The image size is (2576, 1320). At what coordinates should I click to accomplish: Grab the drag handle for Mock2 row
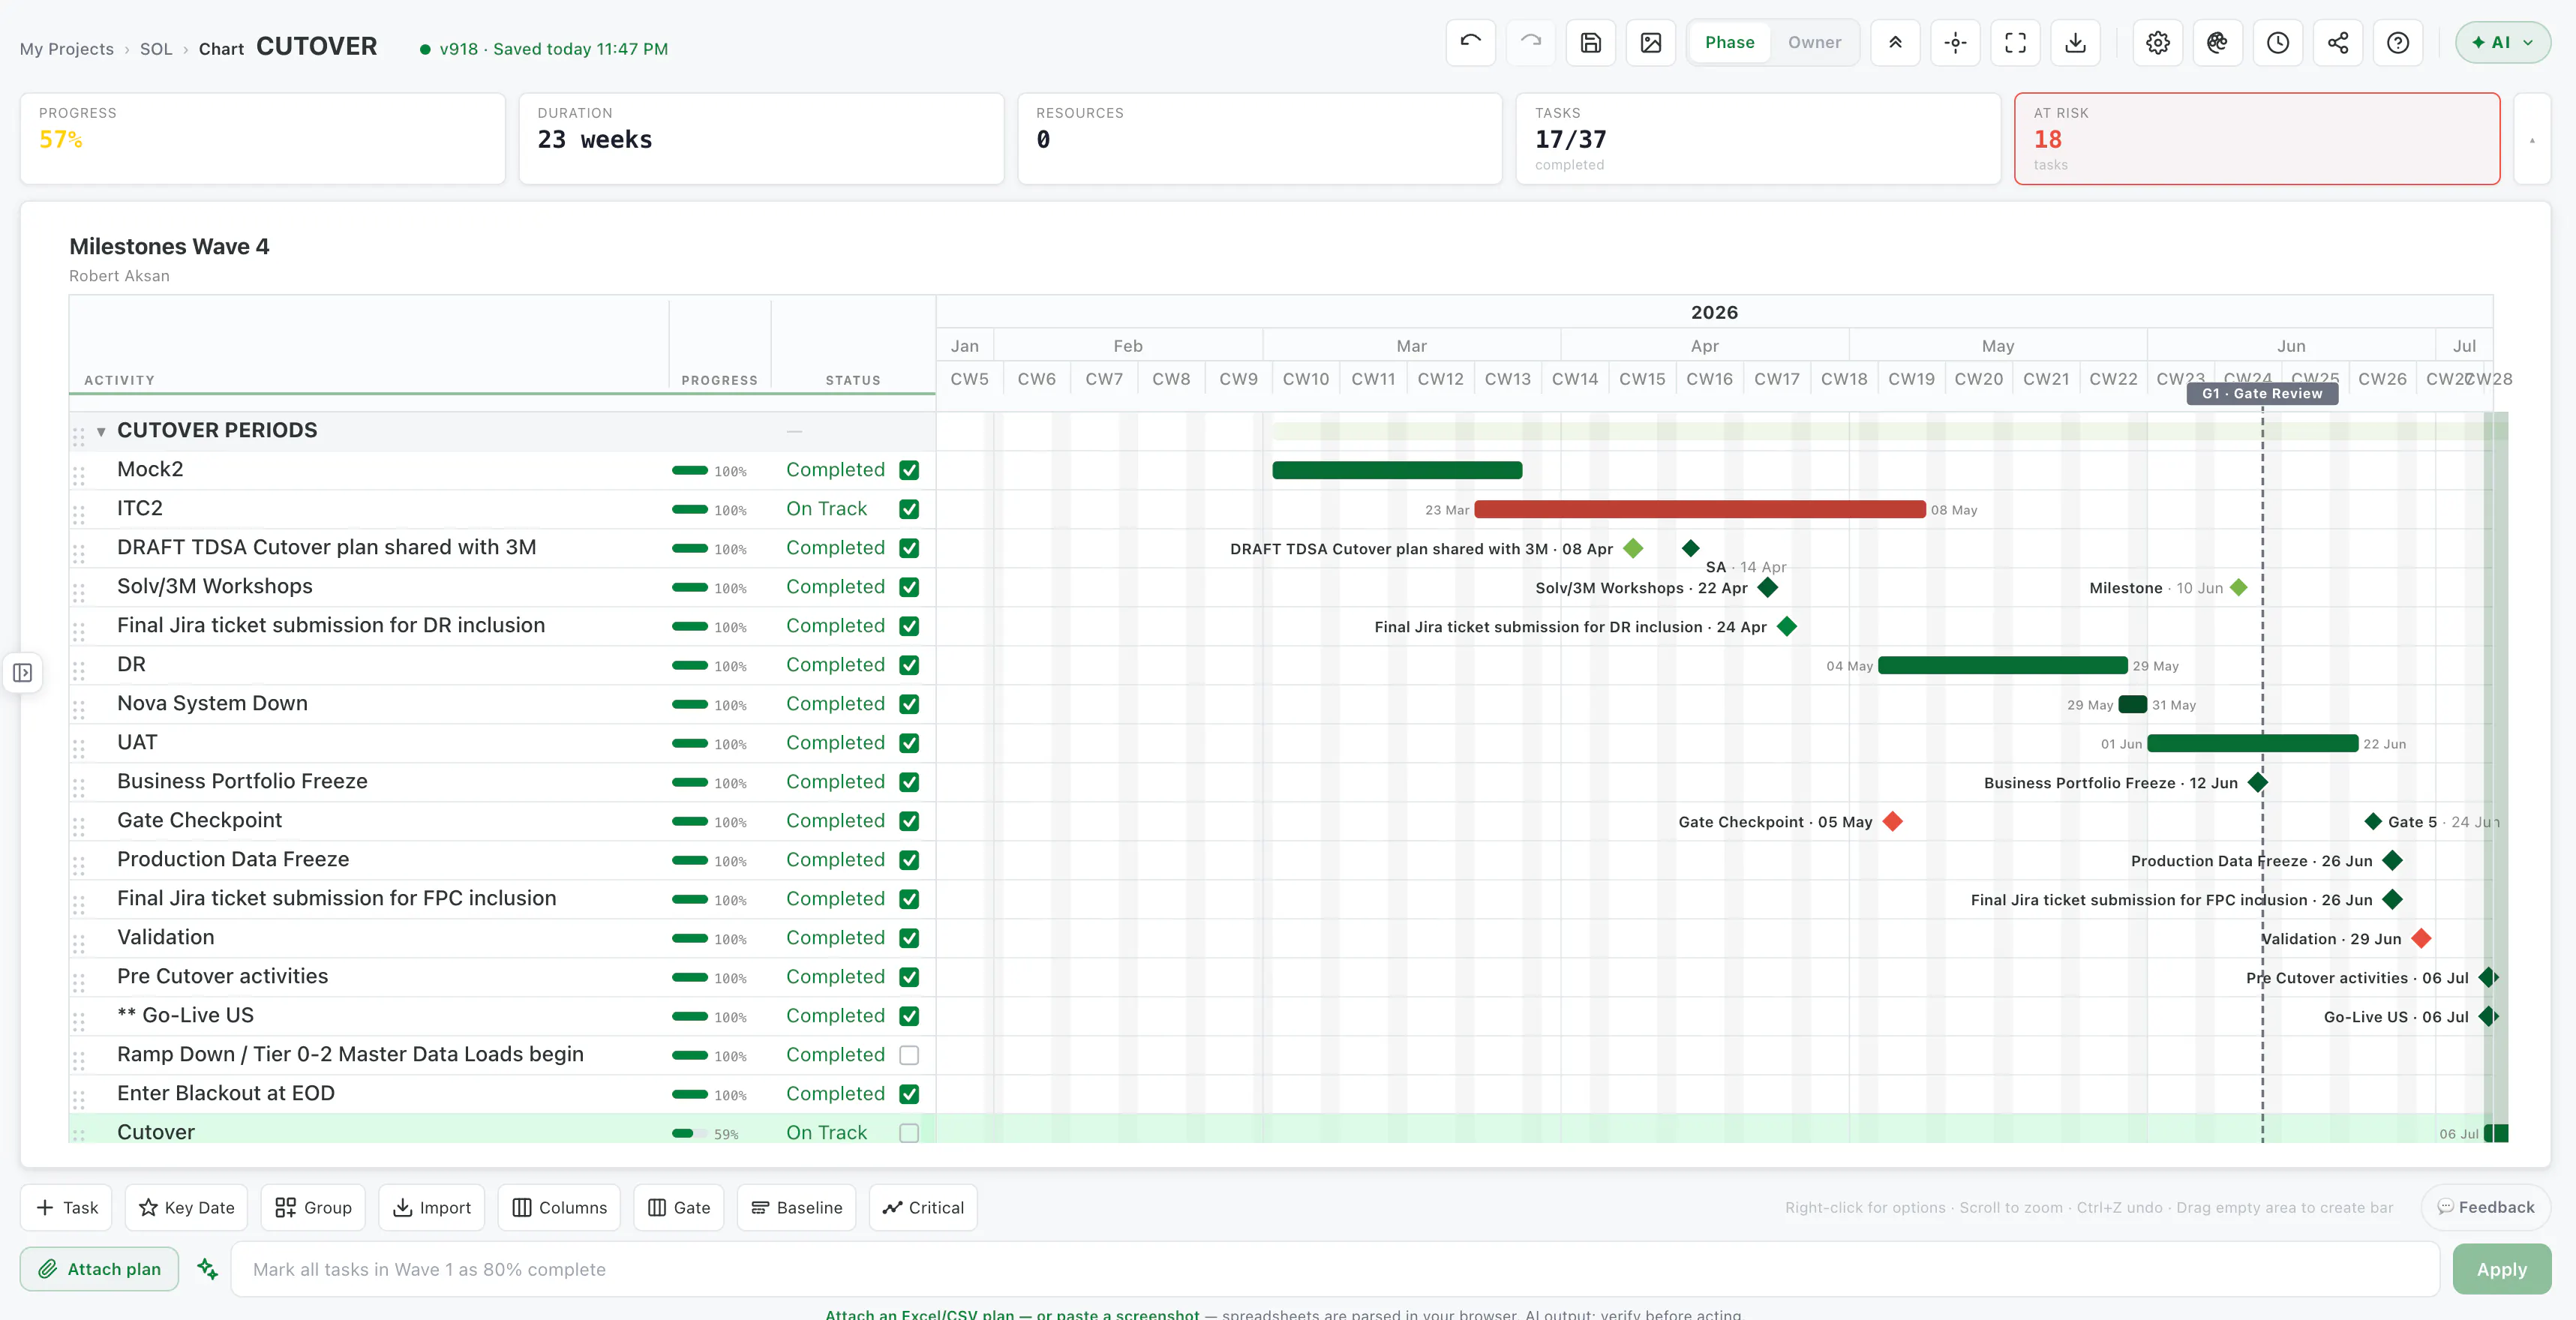[79, 475]
